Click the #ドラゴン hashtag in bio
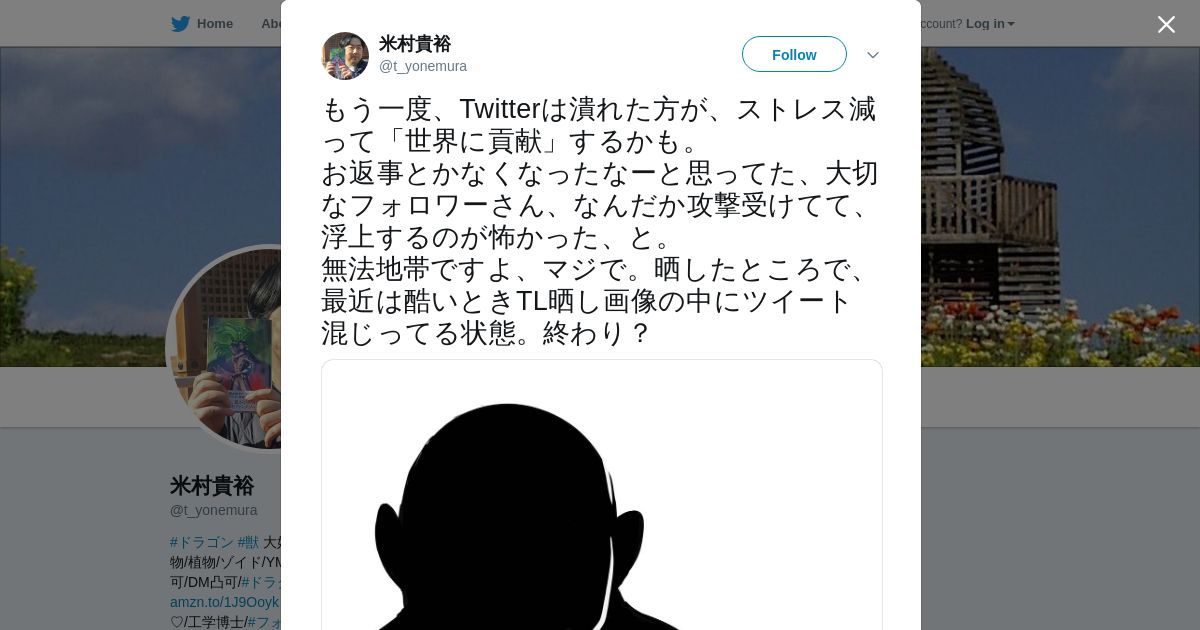The width and height of the screenshot is (1200, 630). 202,542
